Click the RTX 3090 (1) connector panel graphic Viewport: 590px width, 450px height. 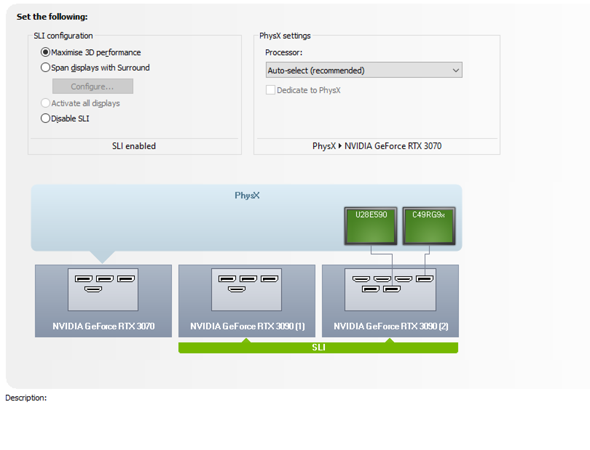pyautogui.click(x=246, y=289)
